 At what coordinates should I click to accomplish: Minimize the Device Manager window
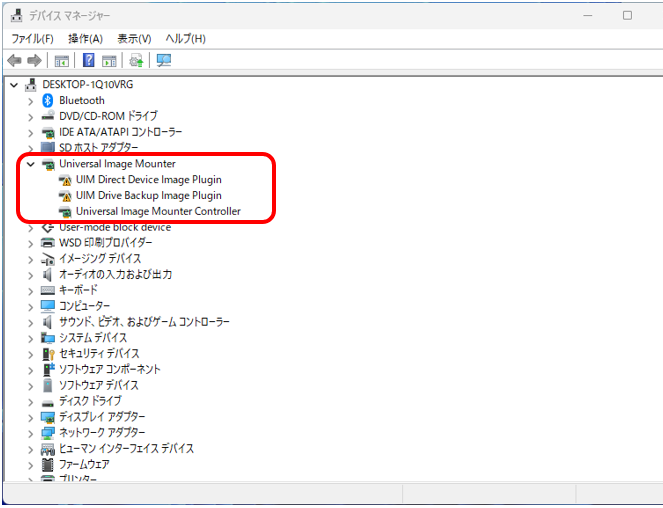pyautogui.click(x=588, y=16)
